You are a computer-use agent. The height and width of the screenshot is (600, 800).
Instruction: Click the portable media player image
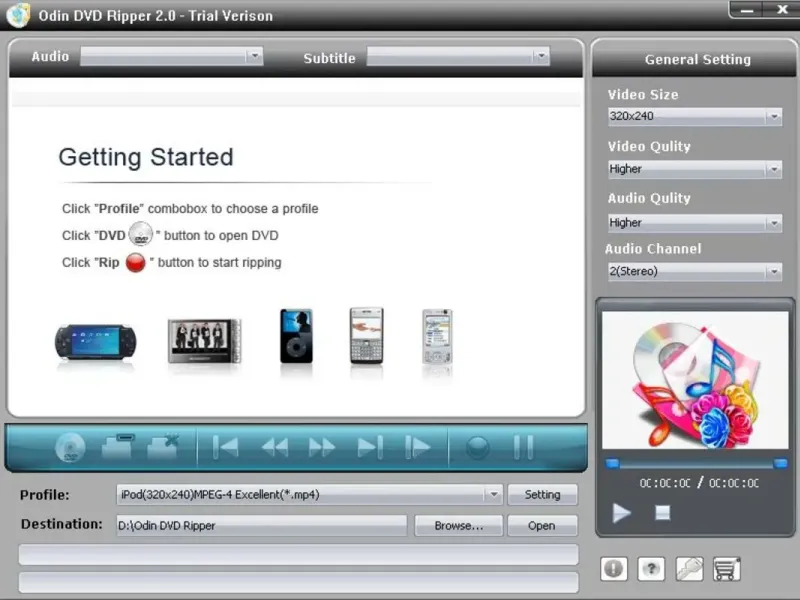tap(204, 341)
